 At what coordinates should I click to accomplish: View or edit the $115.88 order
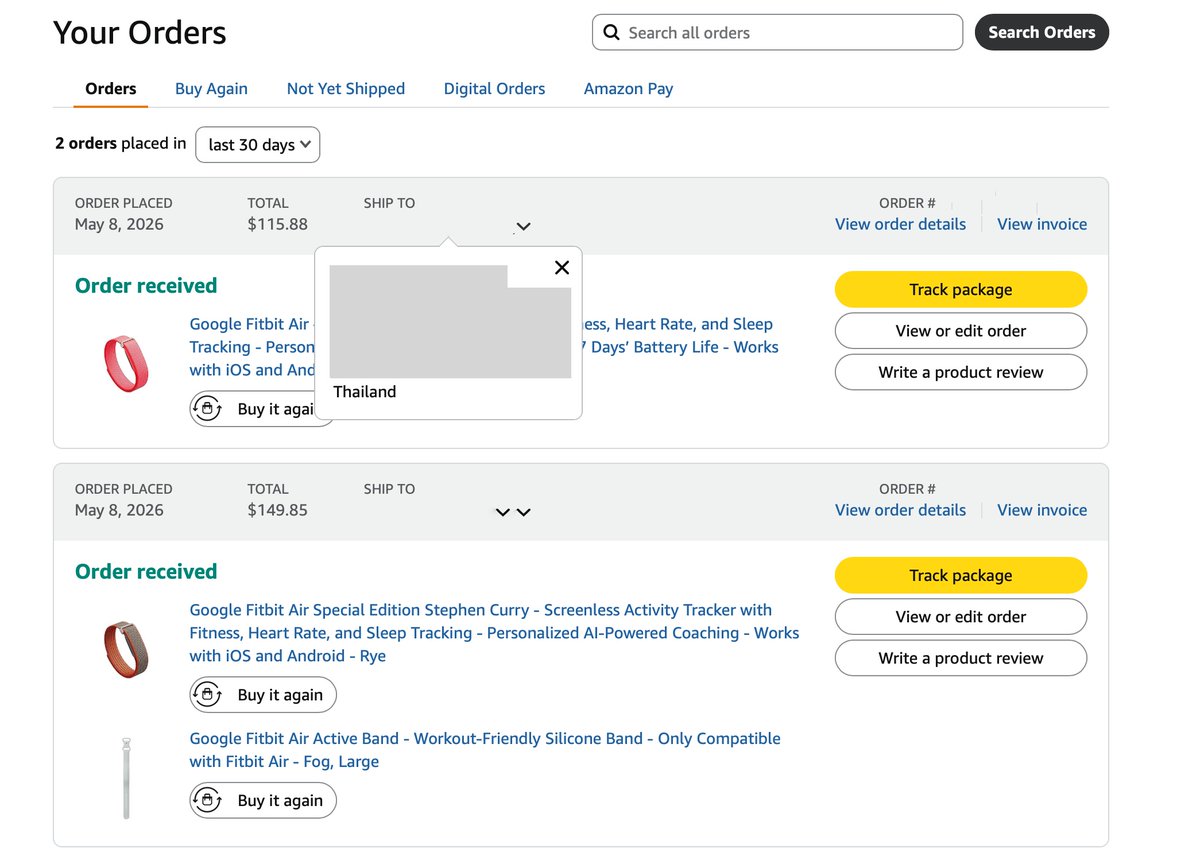[960, 331]
